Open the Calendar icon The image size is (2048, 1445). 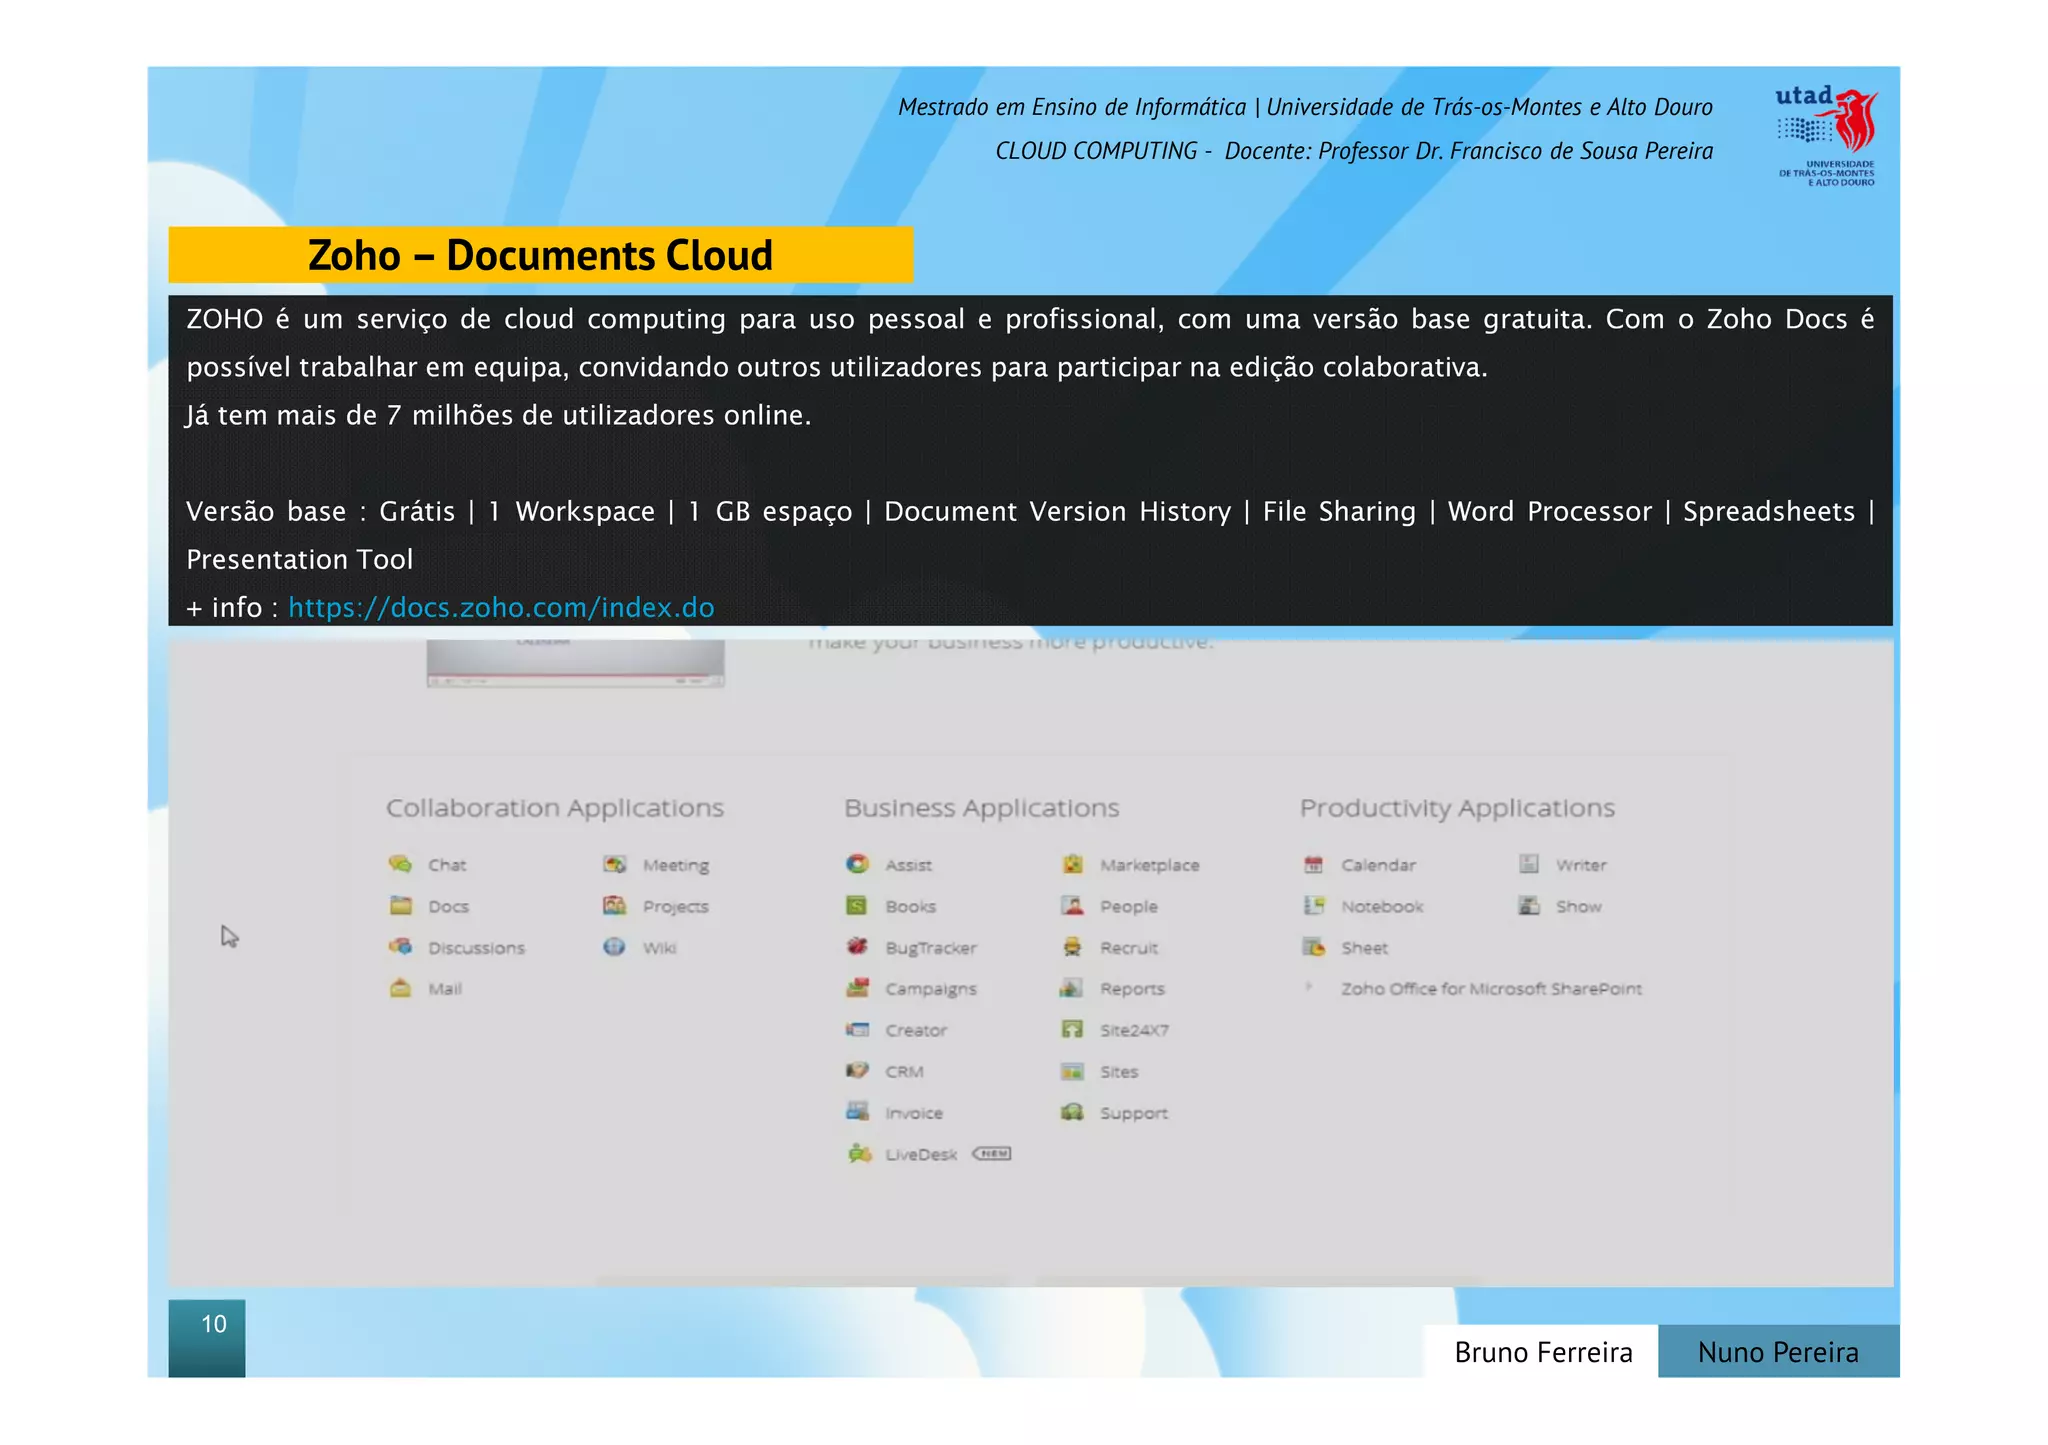click(1313, 864)
